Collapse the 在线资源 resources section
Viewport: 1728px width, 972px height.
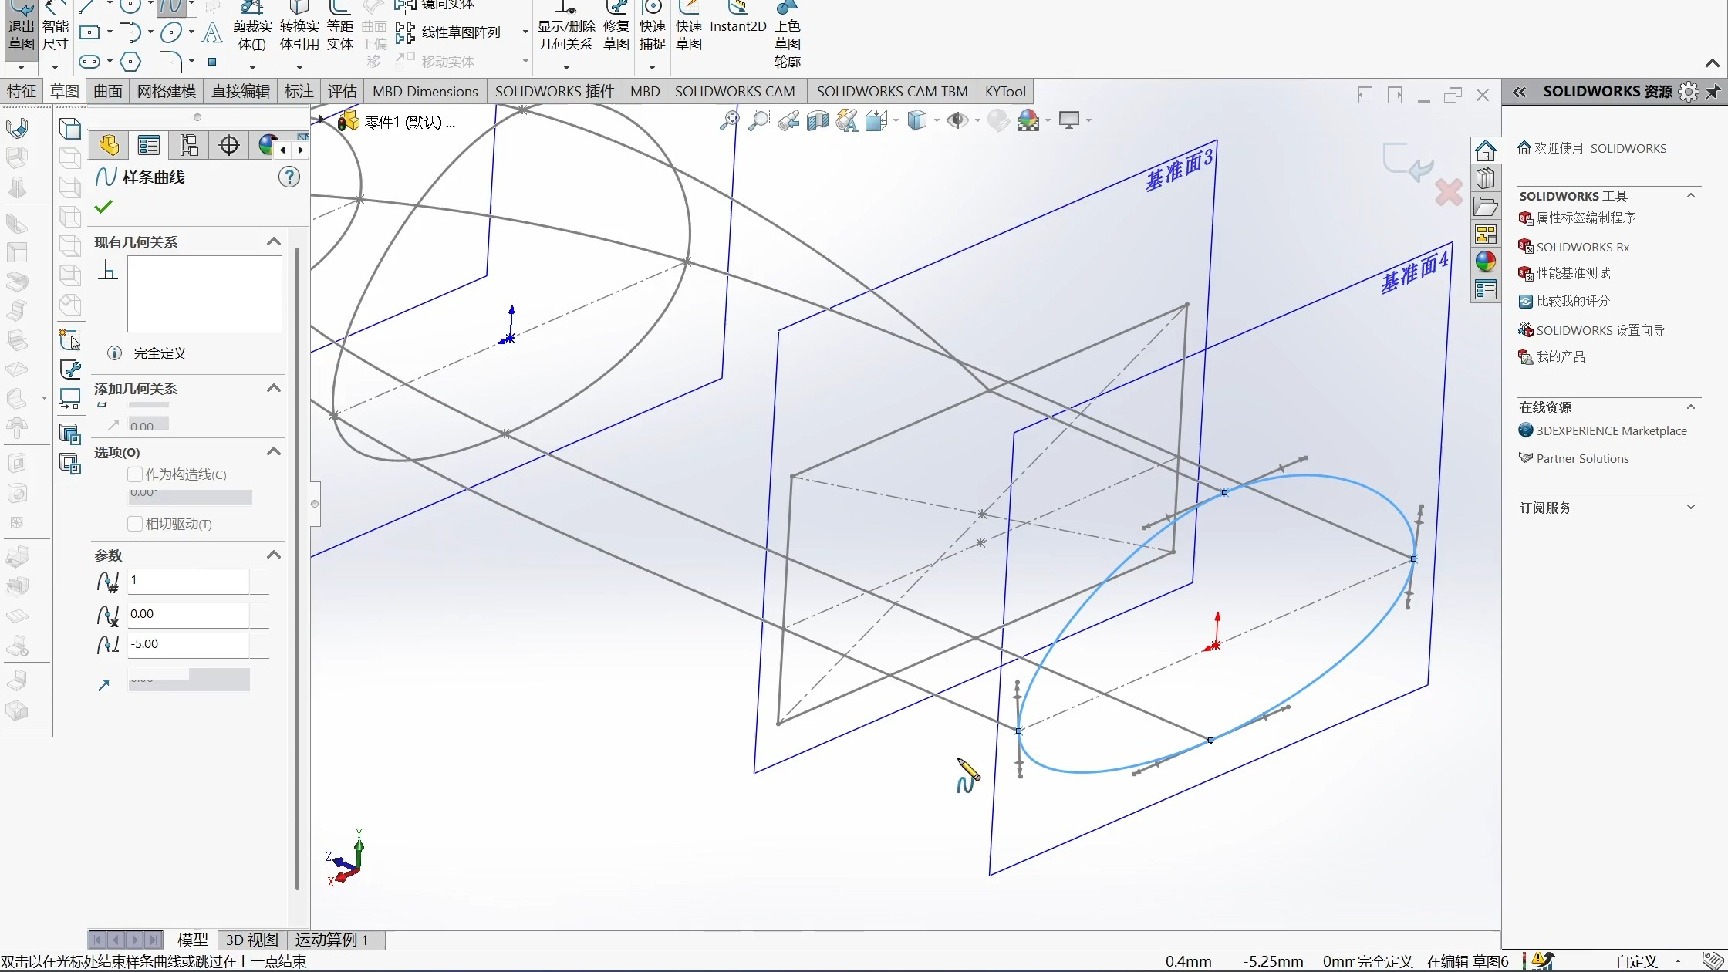click(1692, 406)
